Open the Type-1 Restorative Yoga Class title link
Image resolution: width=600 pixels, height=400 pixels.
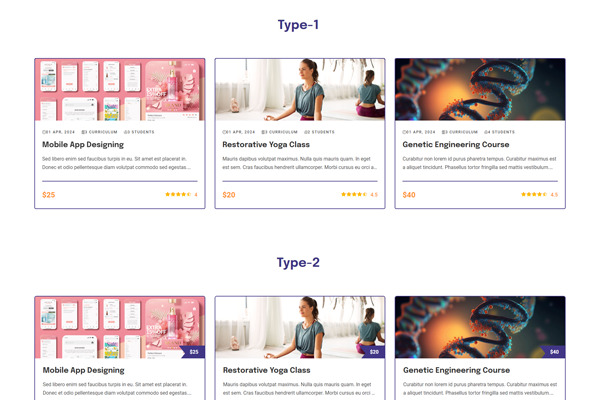pyautogui.click(x=266, y=144)
